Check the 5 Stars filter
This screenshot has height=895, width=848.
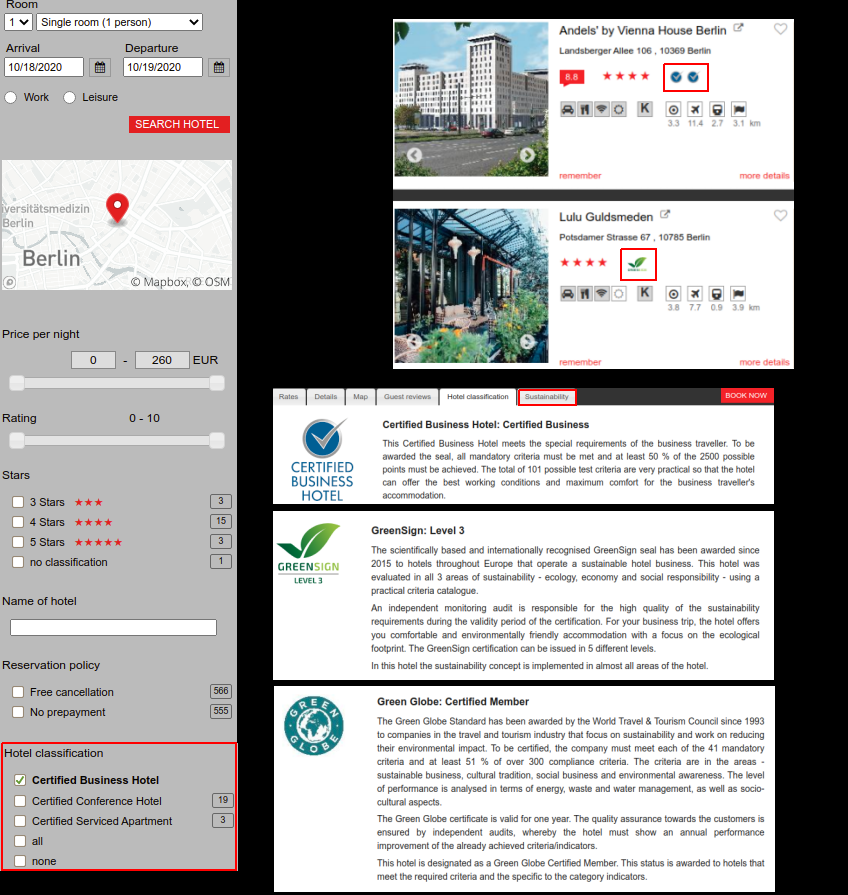click(x=18, y=542)
